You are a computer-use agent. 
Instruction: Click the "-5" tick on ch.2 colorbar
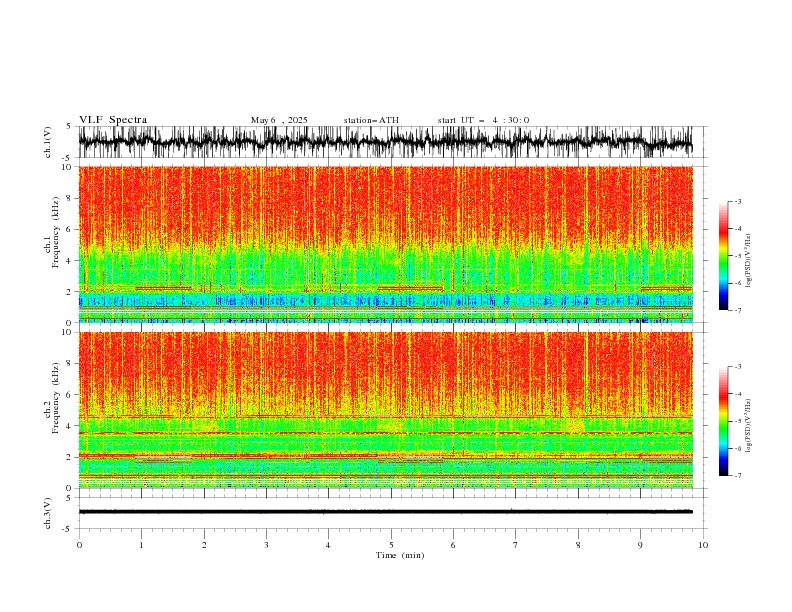pos(738,421)
